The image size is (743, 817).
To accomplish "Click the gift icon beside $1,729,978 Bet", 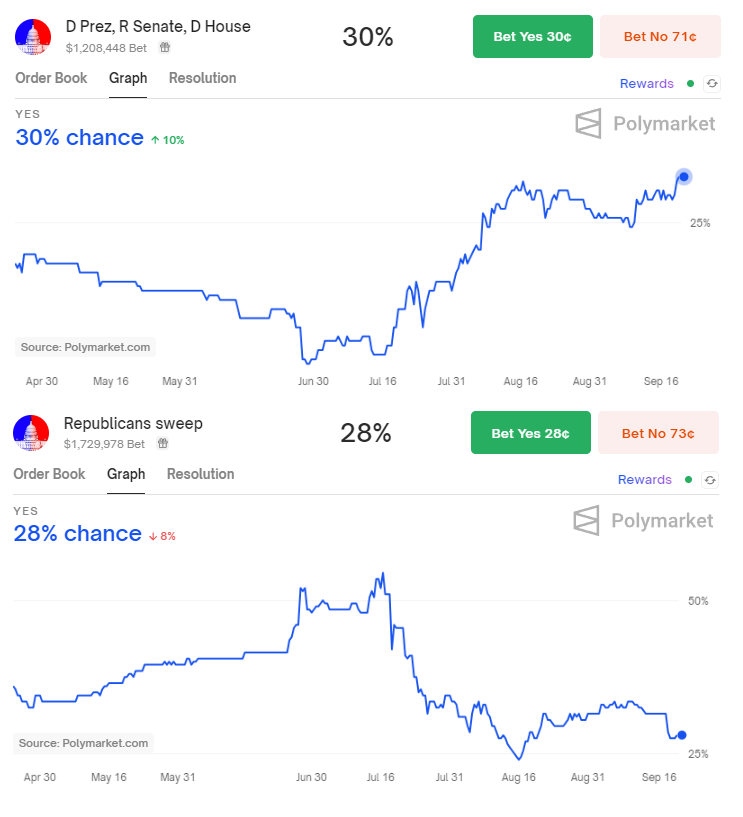I will point(163,443).
